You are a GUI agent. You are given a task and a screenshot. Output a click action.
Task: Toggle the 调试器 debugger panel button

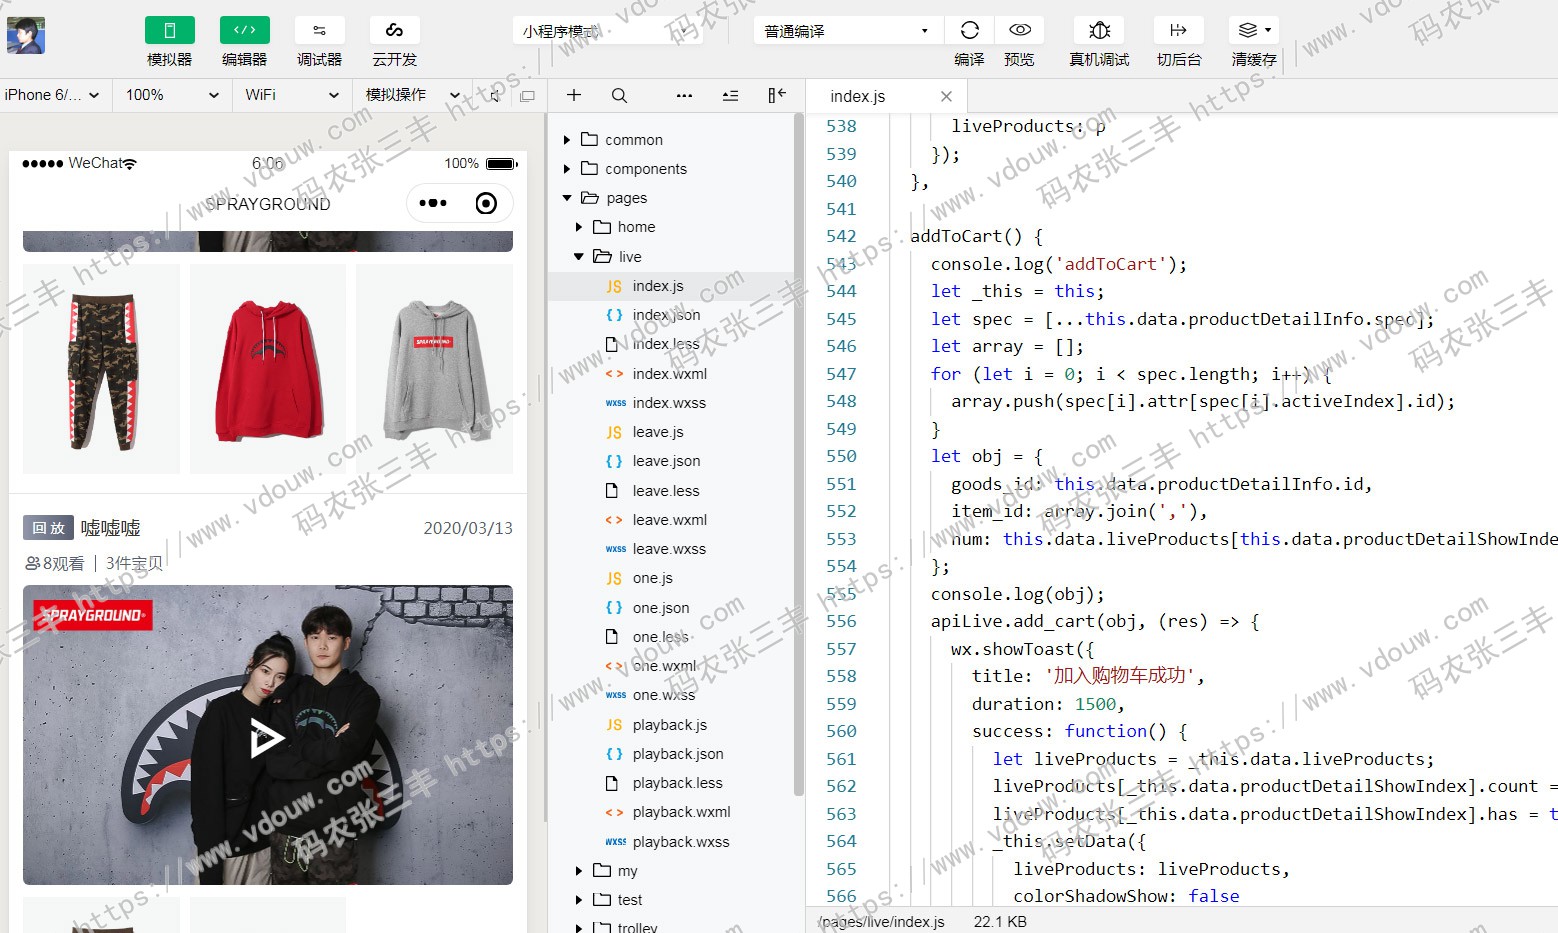coord(319,31)
